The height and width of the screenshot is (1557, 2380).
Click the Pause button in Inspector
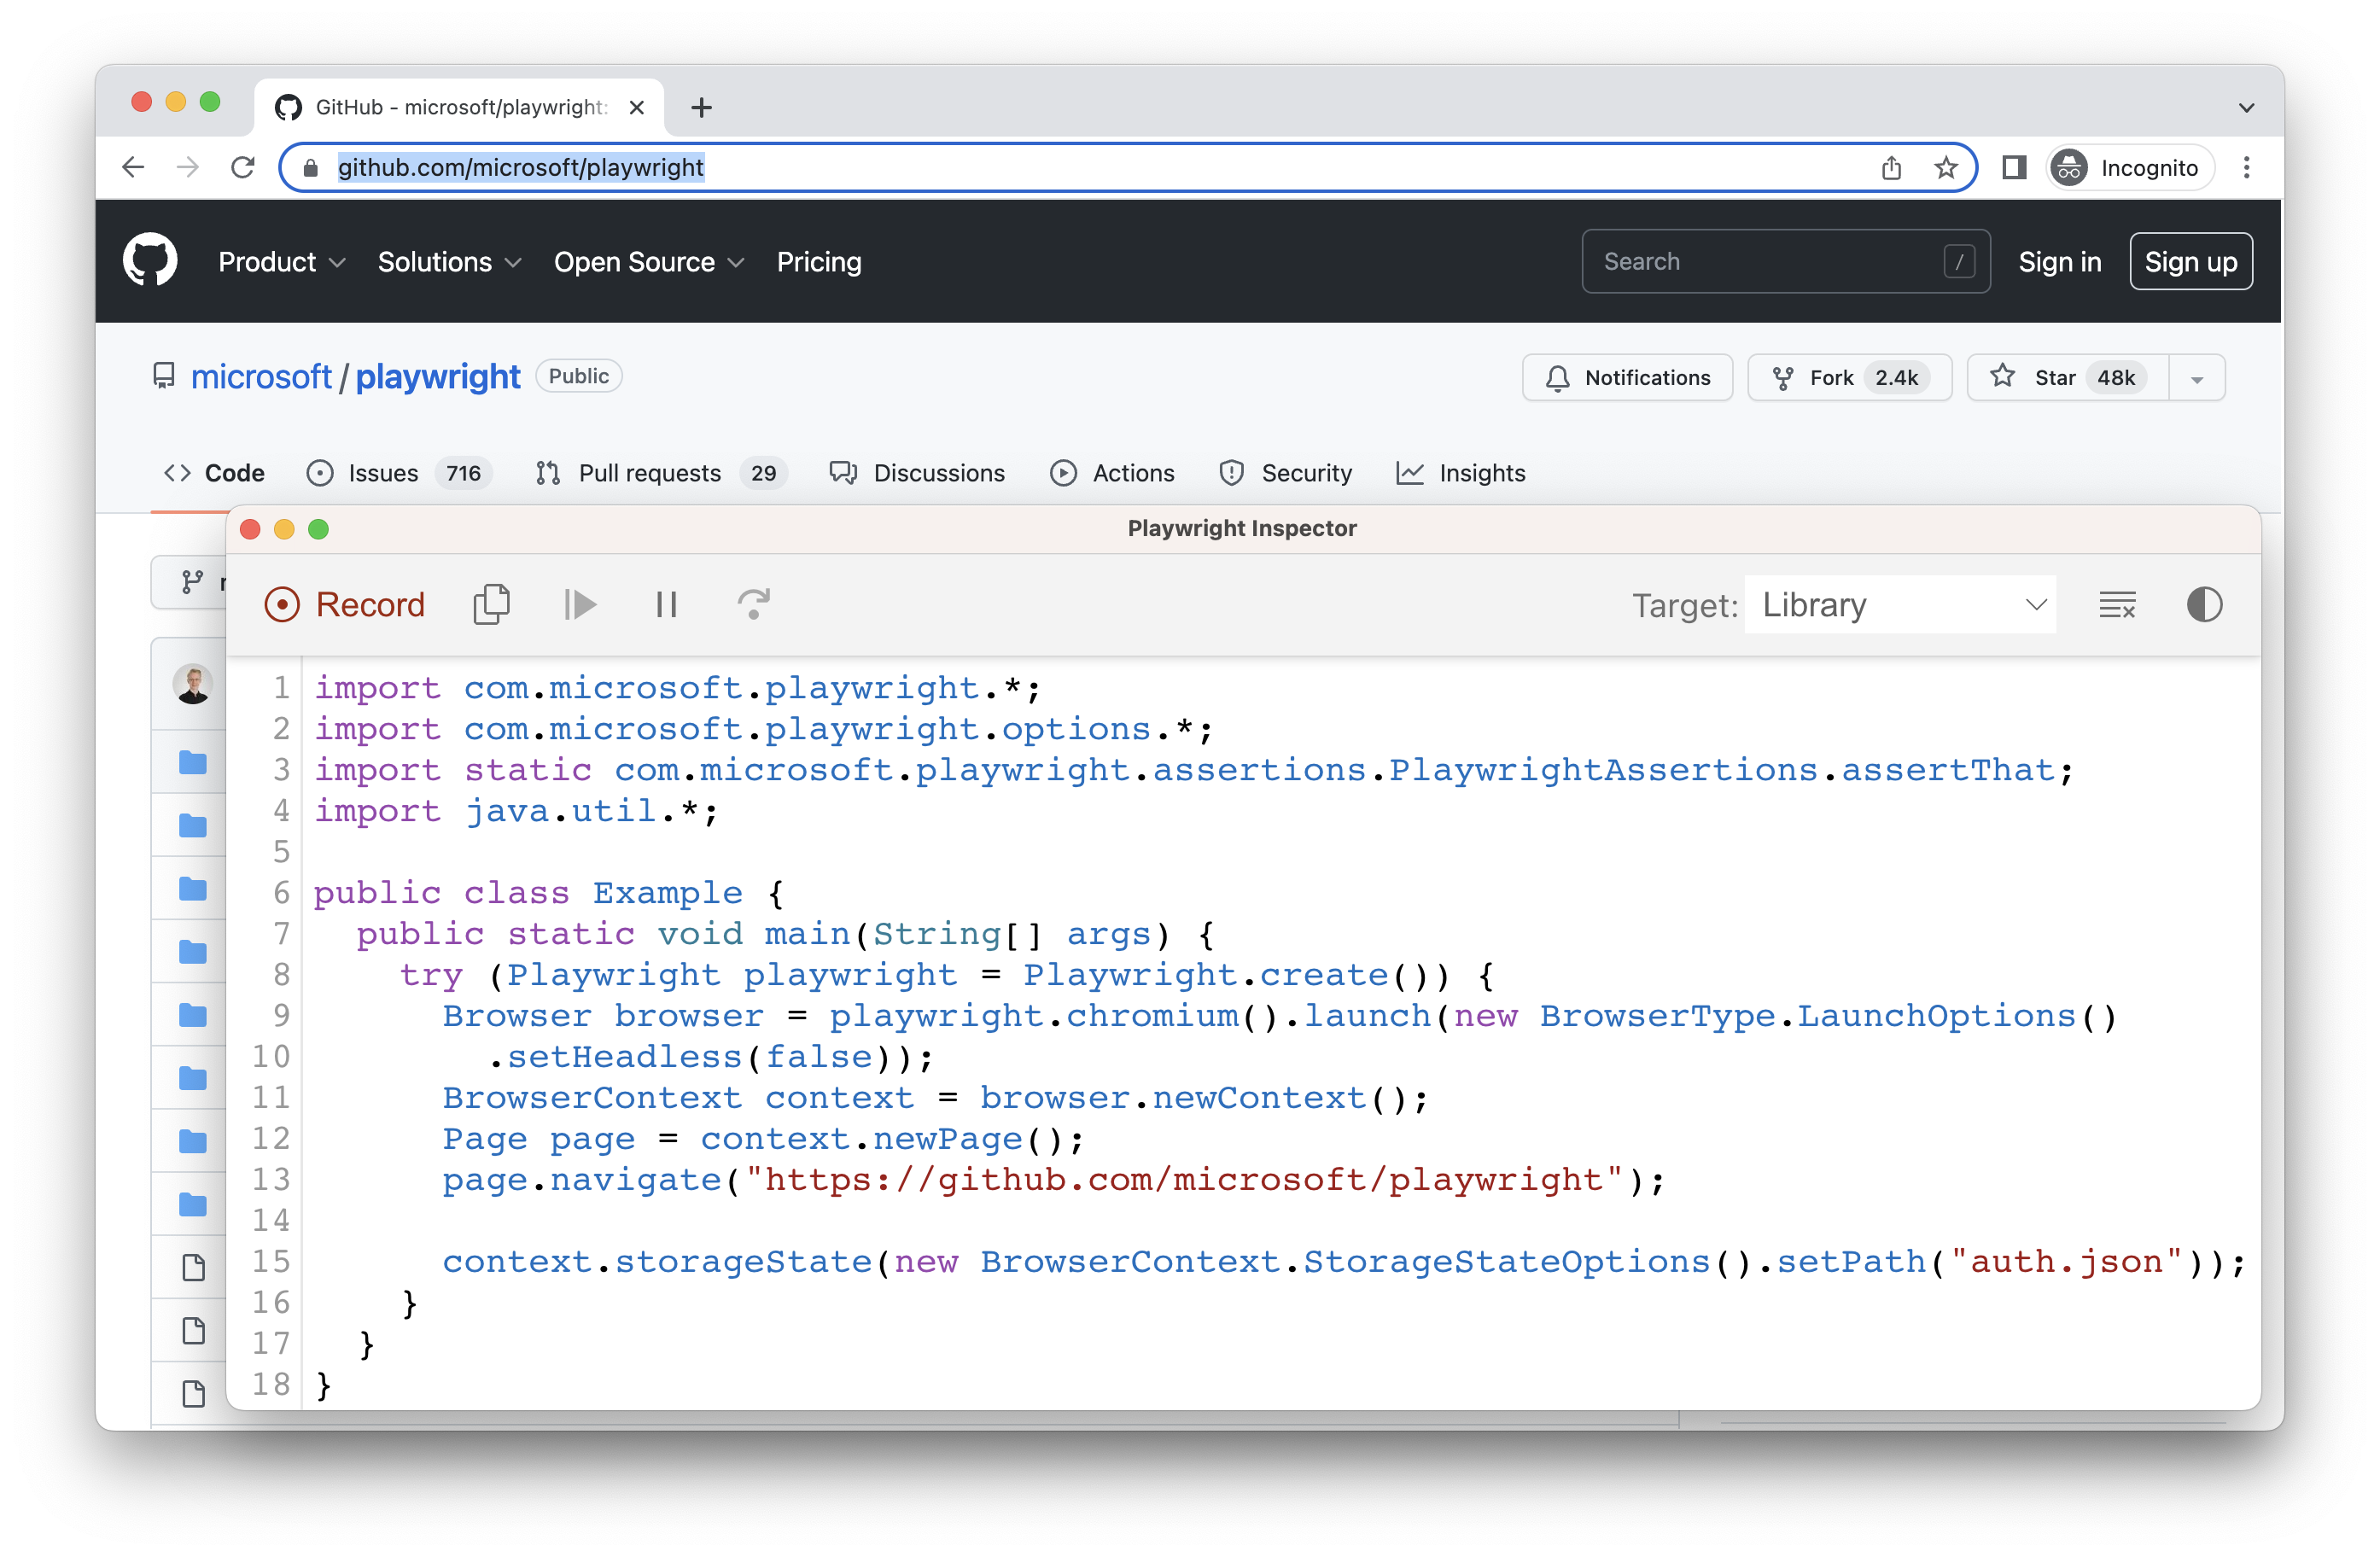667,604
